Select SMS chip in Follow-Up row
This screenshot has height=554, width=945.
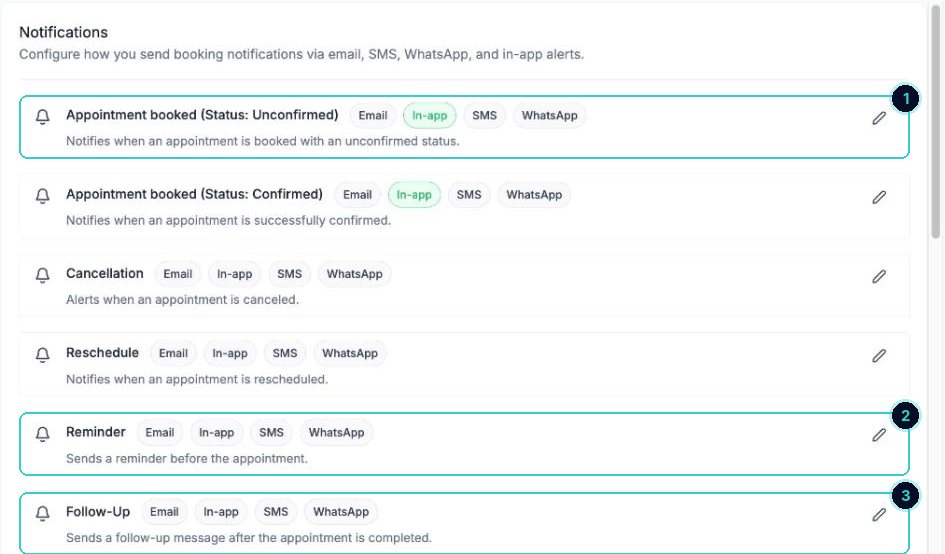click(x=275, y=512)
